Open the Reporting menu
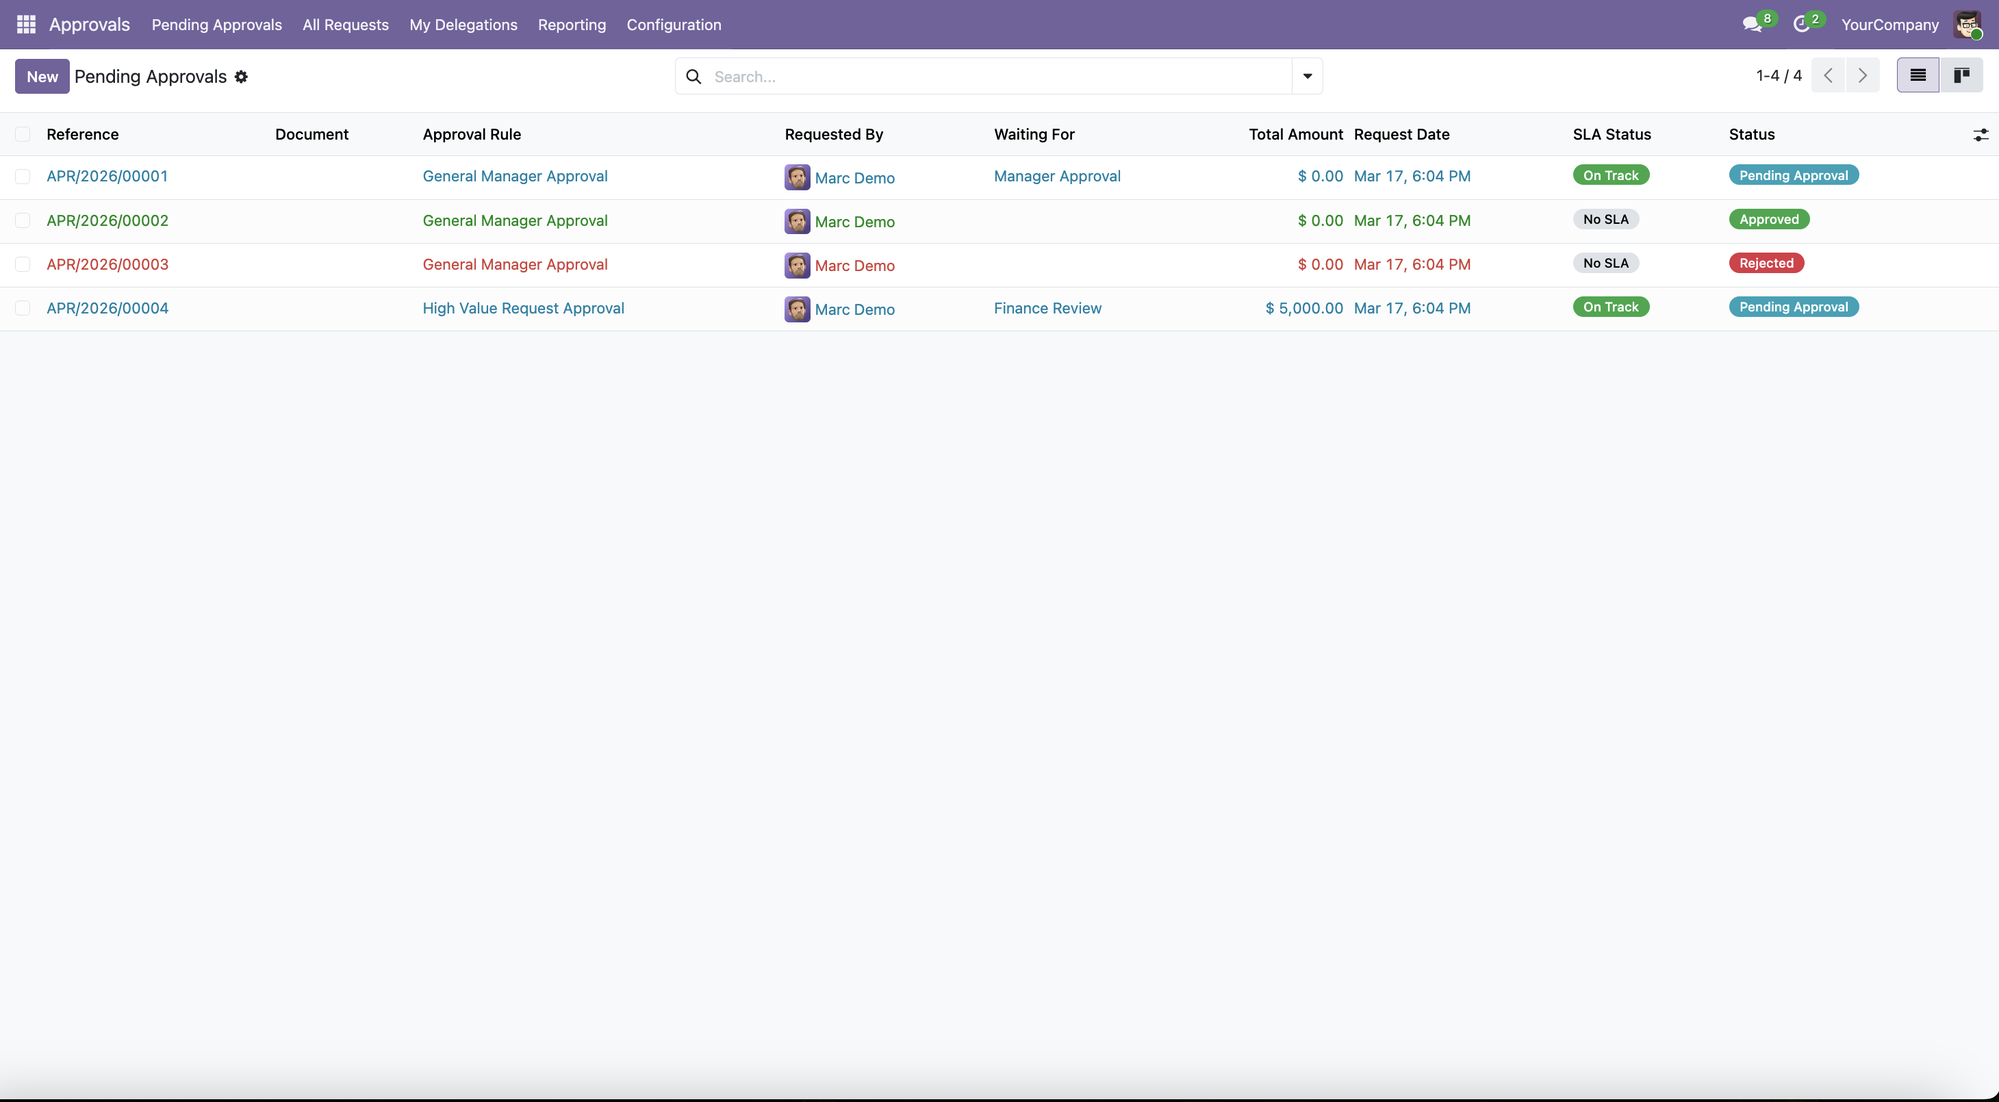Screen dimensions: 1999x1102 pos(571,24)
